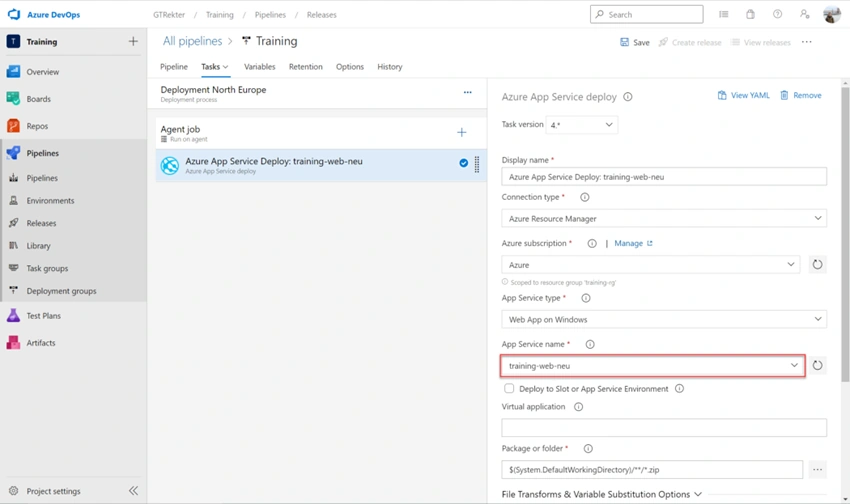Save the pipeline
The width and height of the screenshot is (850, 504).
pyautogui.click(x=635, y=42)
